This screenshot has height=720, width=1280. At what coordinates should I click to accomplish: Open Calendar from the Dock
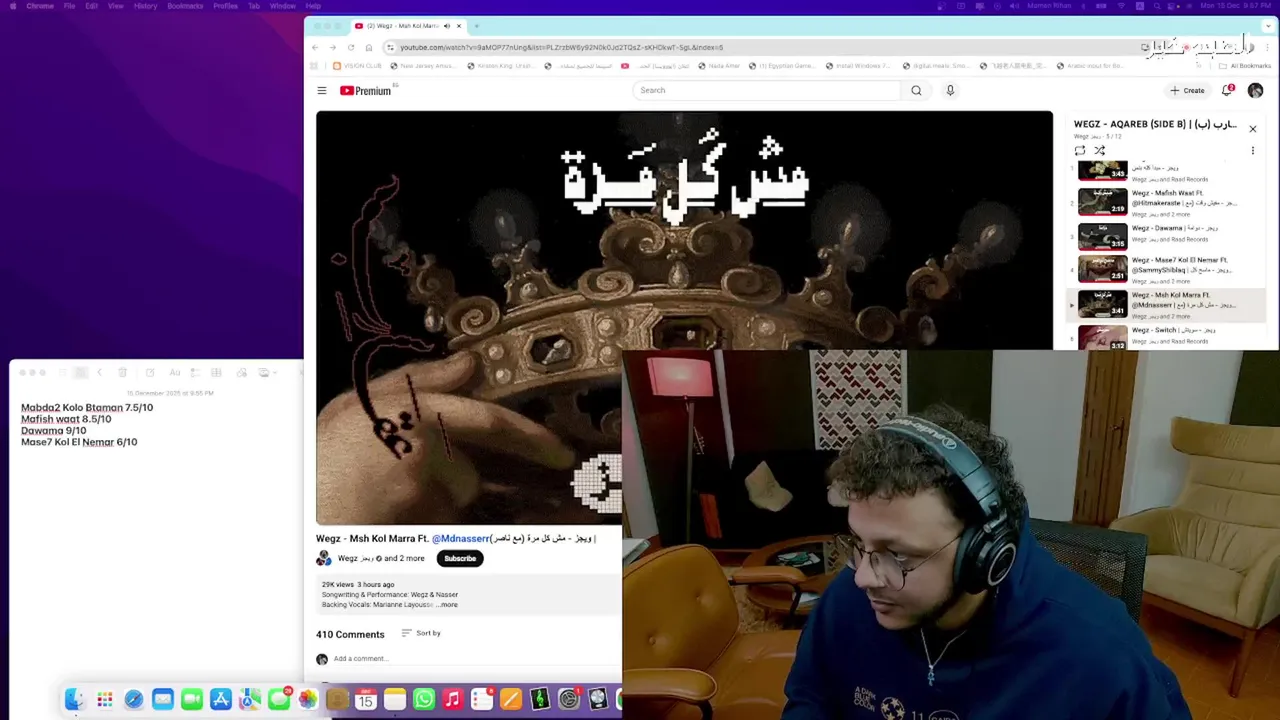click(365, 699)
